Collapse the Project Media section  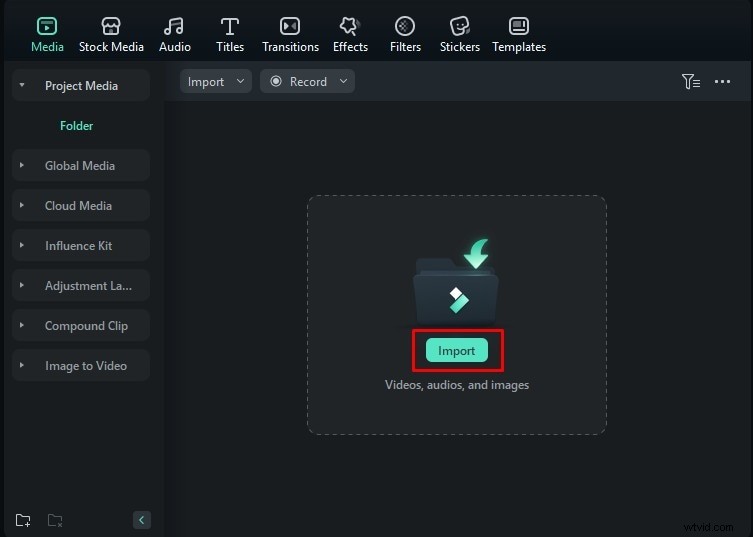(22, 86)
